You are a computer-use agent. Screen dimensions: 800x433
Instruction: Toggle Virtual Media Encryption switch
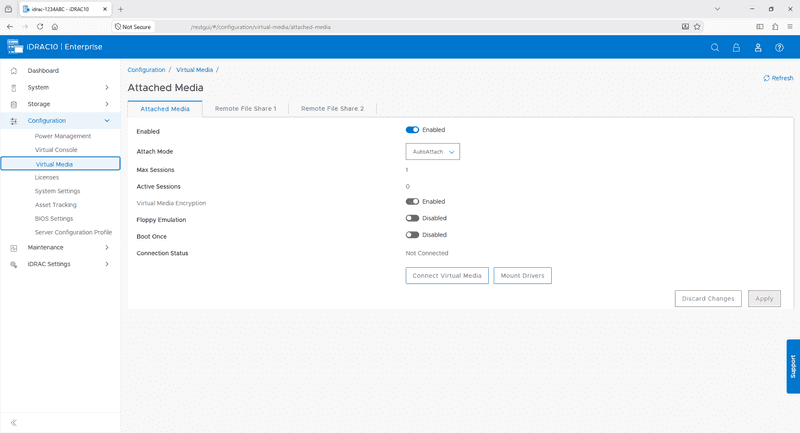pos(412,201)
